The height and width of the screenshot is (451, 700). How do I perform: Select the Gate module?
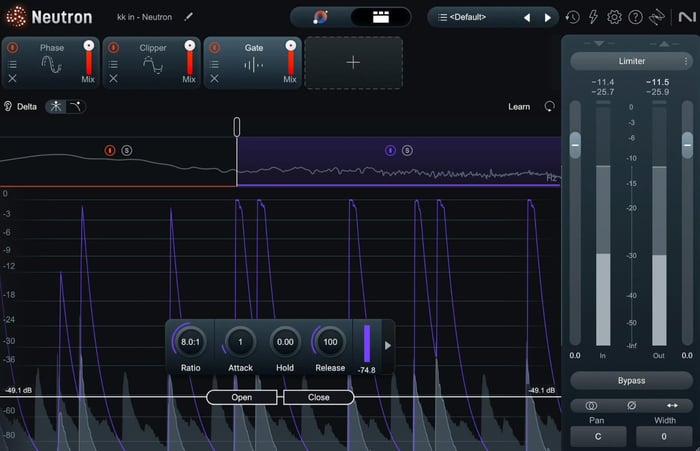point(254,61)
